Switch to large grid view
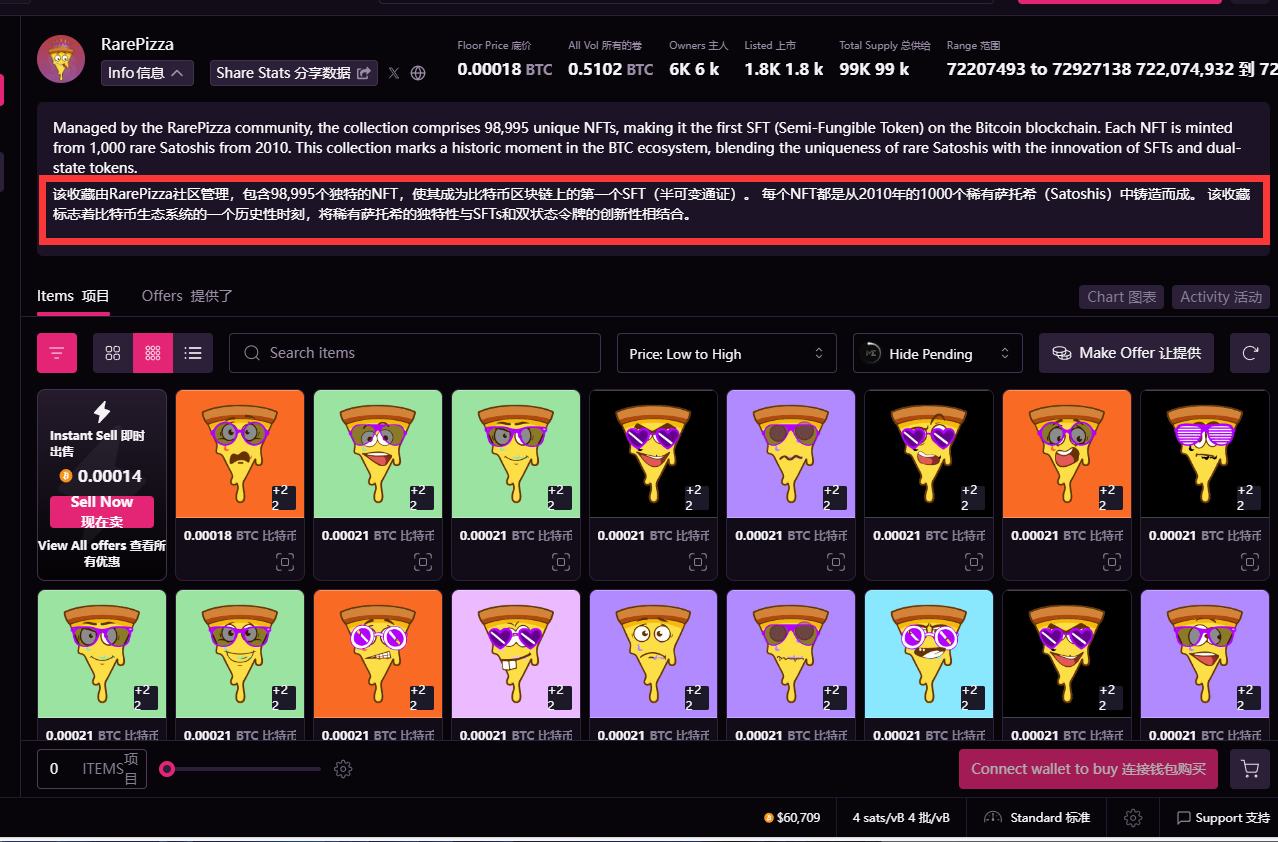This screenshot has height=842, width=1278. [113, 353]
